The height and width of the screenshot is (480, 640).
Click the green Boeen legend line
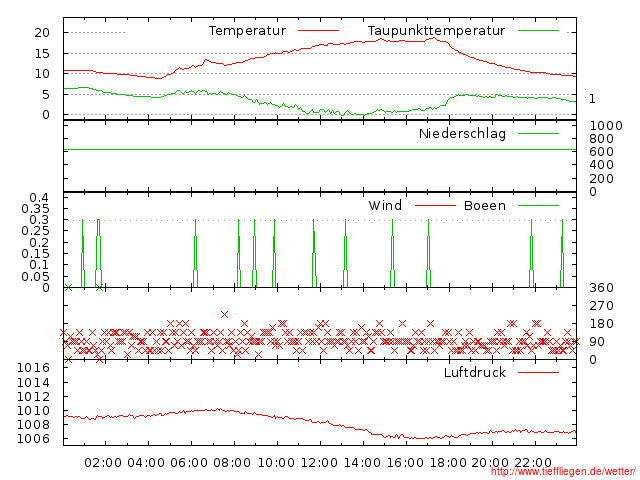[538, 205]
